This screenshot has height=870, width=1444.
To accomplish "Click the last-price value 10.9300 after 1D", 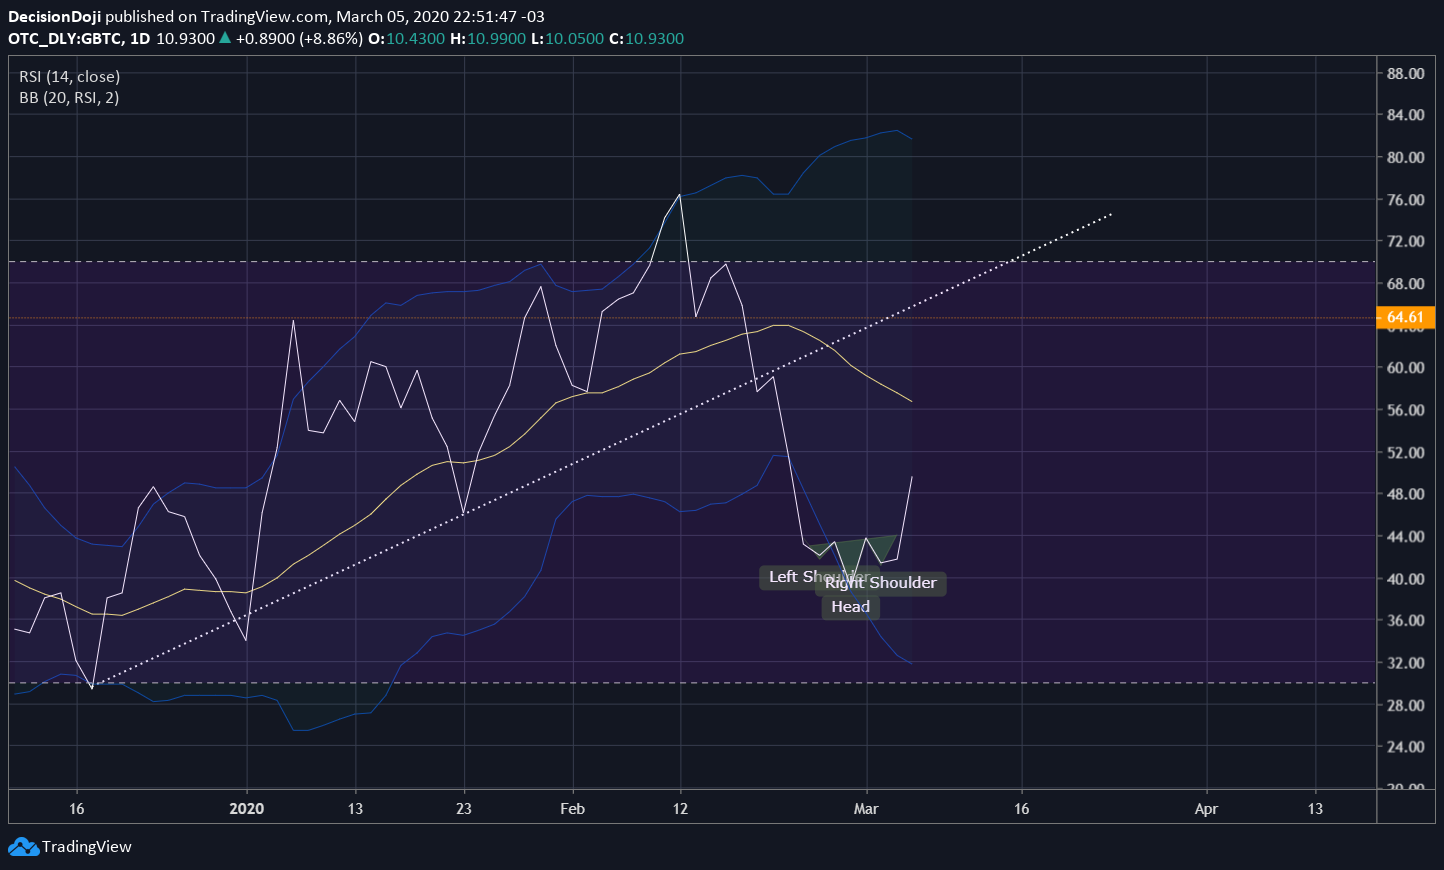I will point(186,39).
